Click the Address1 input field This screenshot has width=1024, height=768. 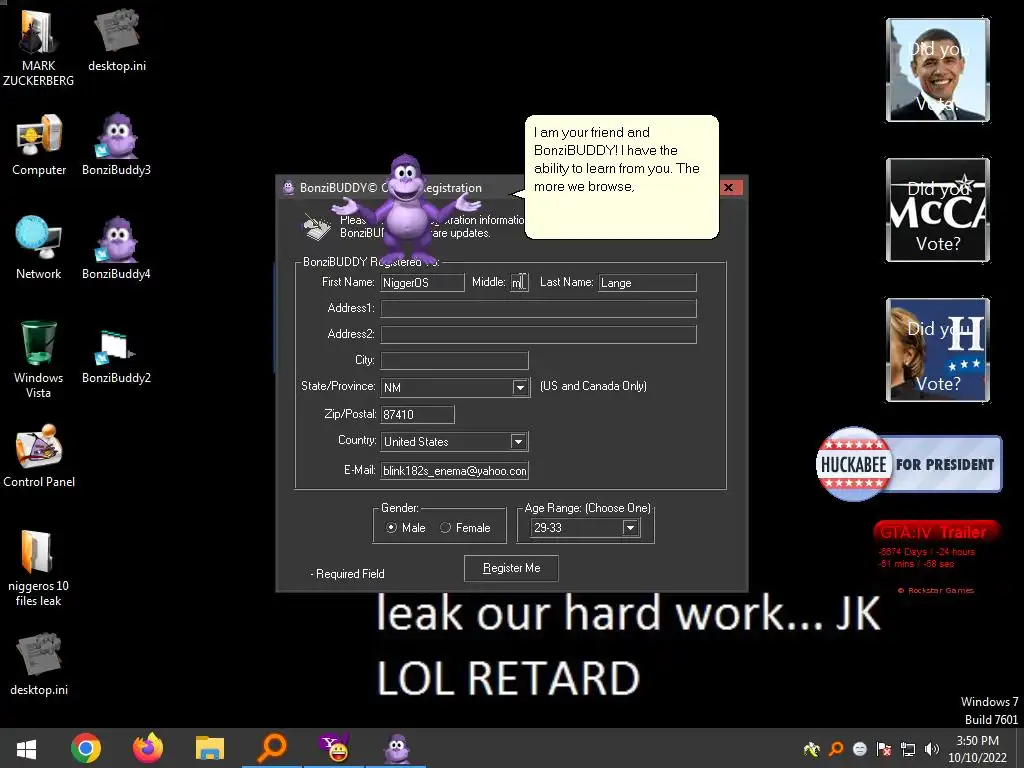point(538,308)
